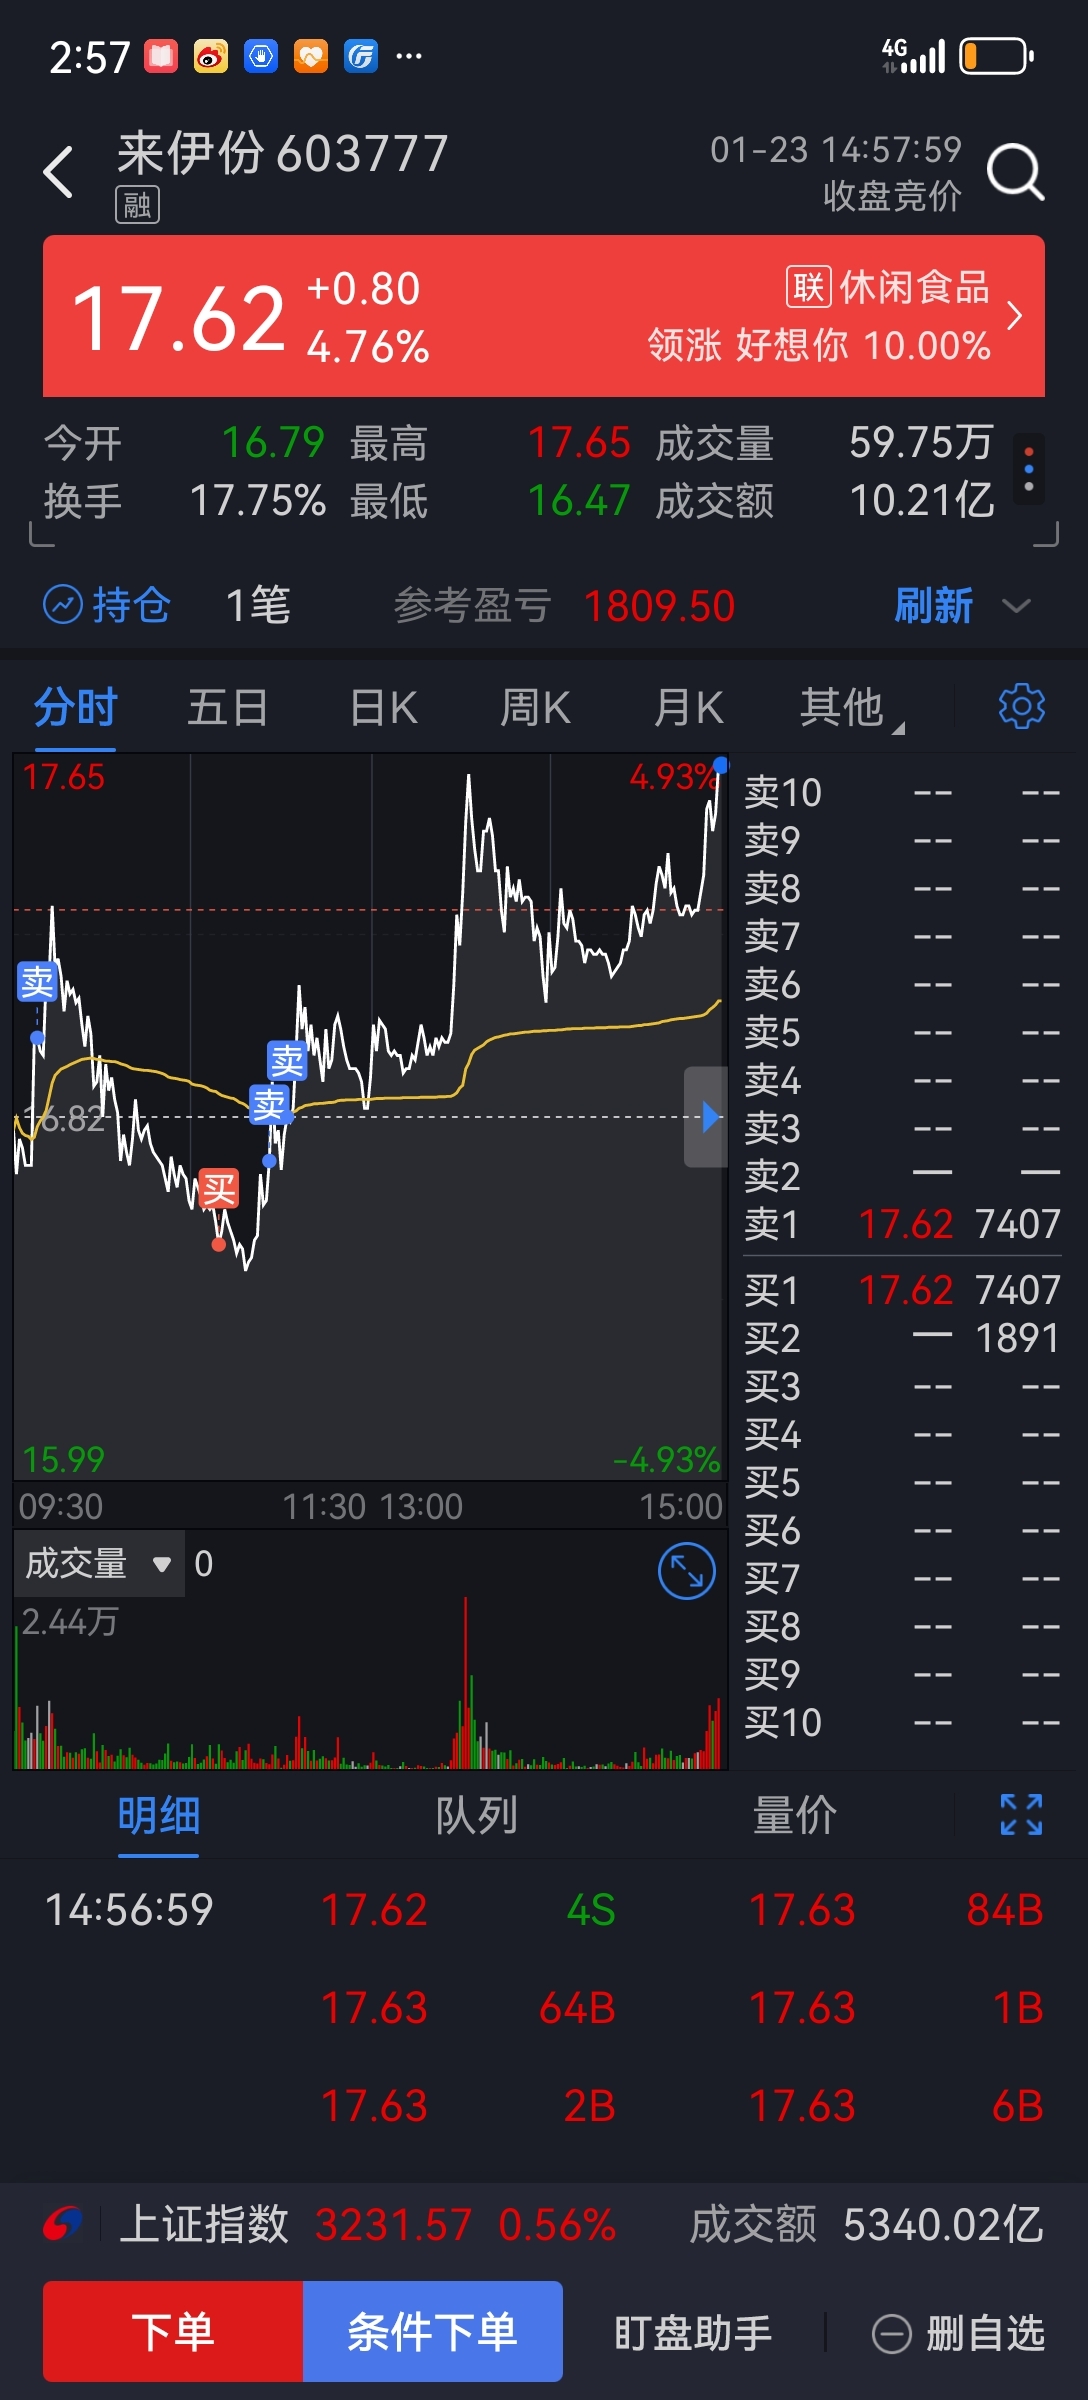Tap the 17.62 current price banner
The width and height of the screenshot is (1088, 2400).
(x=544, y=316)
